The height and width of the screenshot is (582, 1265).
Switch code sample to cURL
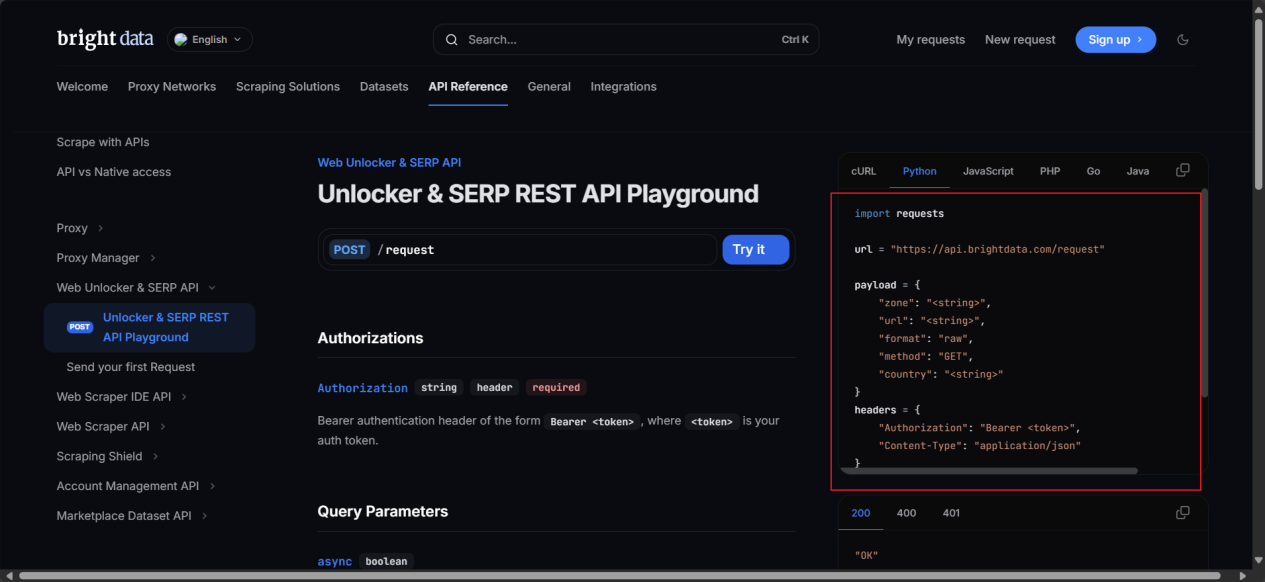(x=864, y=171)
